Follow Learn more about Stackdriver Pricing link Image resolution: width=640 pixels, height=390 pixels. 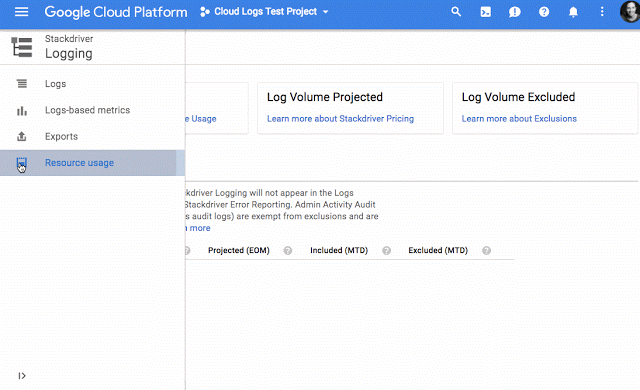pyautogui.click(x=340, y=119)
